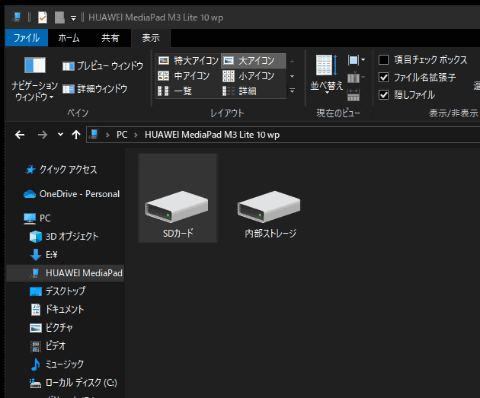Open the quick access toolbar dropdown
480x398 pixels.
coord(74,18)
